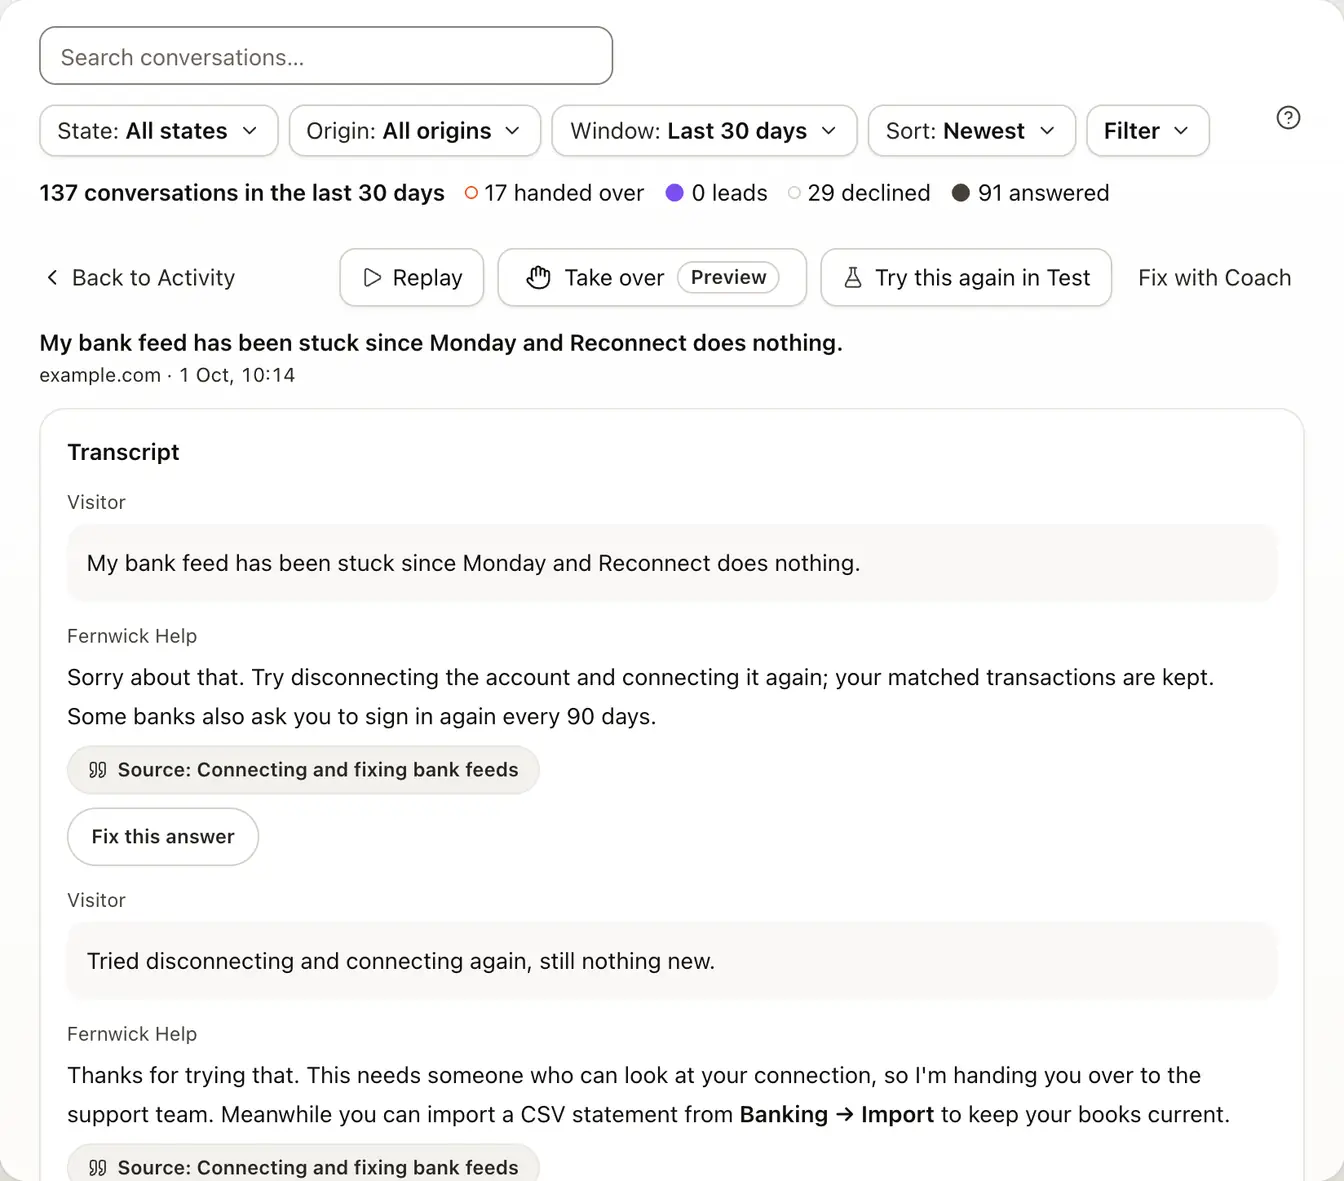Expand the Filter dropdown
This screenshot has width=1344, height=1181.
pyautogui.click(x=1148, y=131)
